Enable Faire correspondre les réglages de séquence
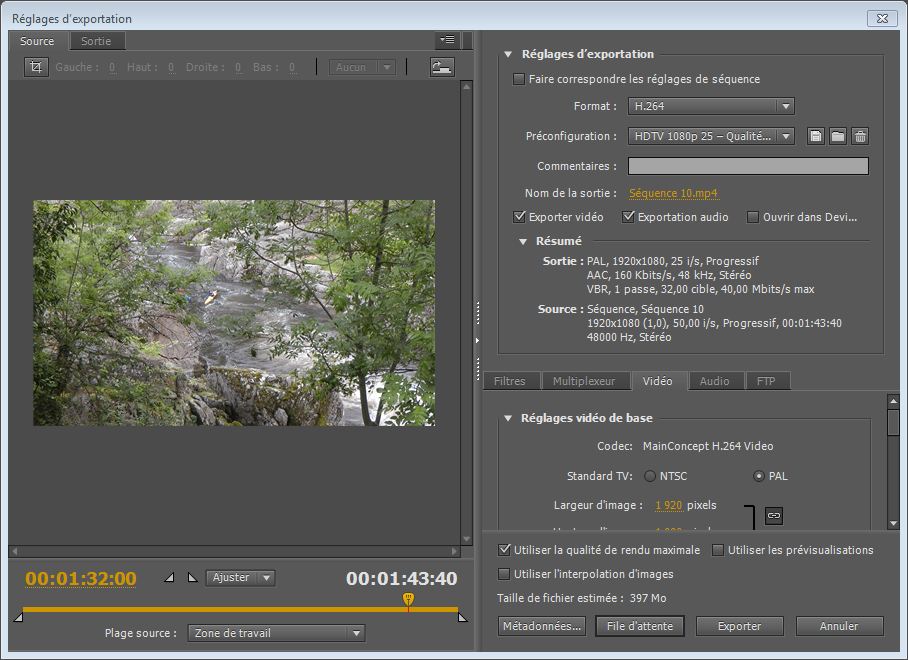 point(518,79)
